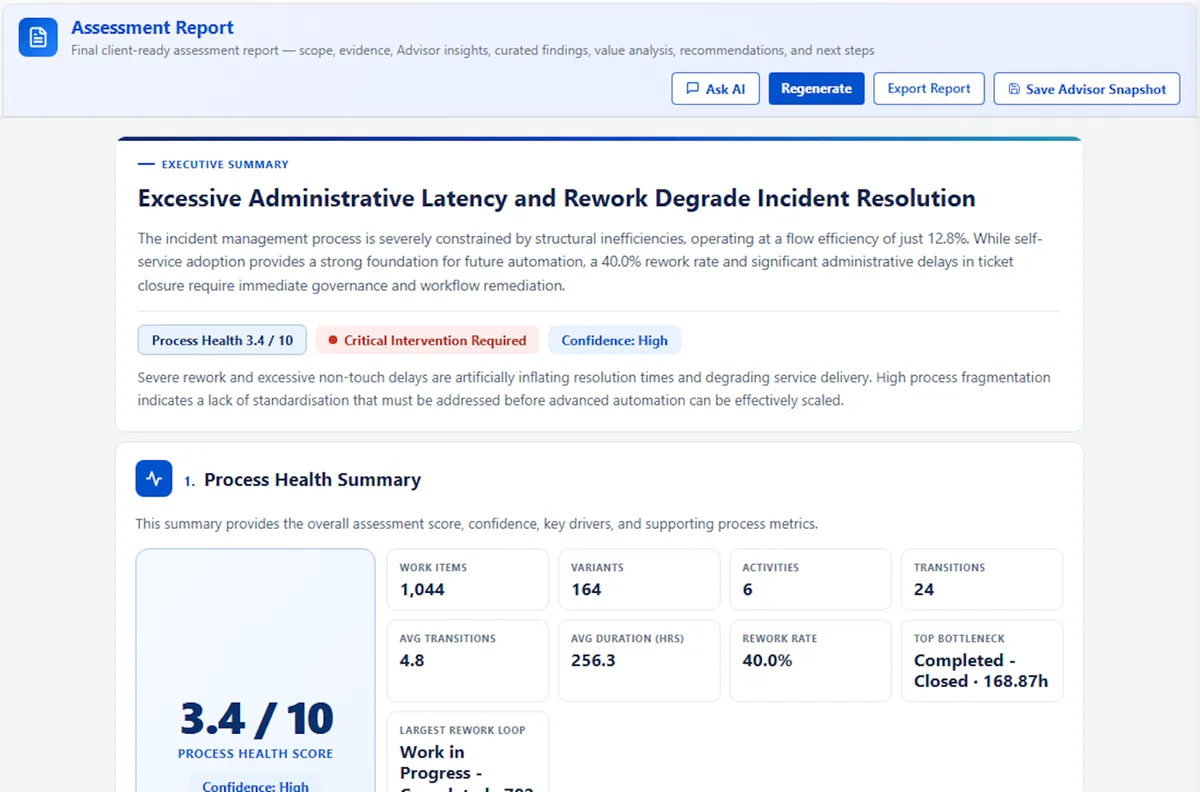Click the Confidence: High badge in executive summary
1200x792 pixels.
pos(614,340)
